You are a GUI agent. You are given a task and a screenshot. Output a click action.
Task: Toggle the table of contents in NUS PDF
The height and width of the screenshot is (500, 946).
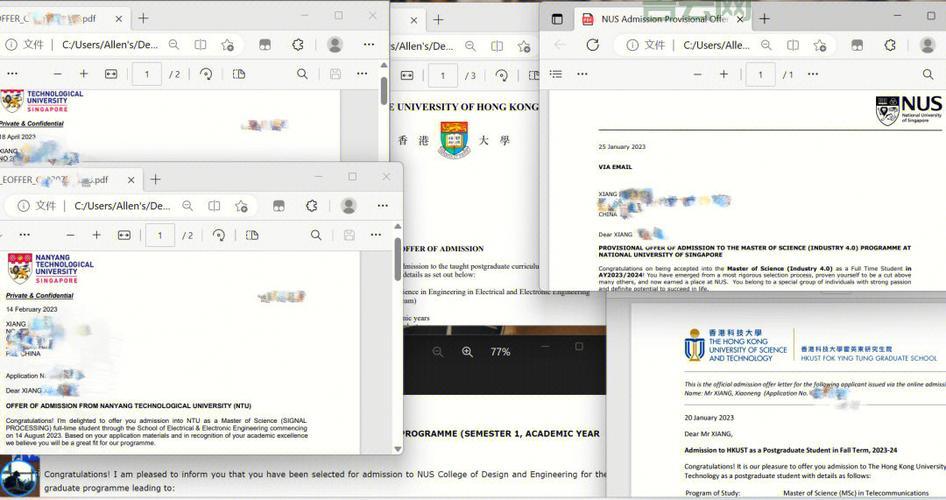coord(556,74)
